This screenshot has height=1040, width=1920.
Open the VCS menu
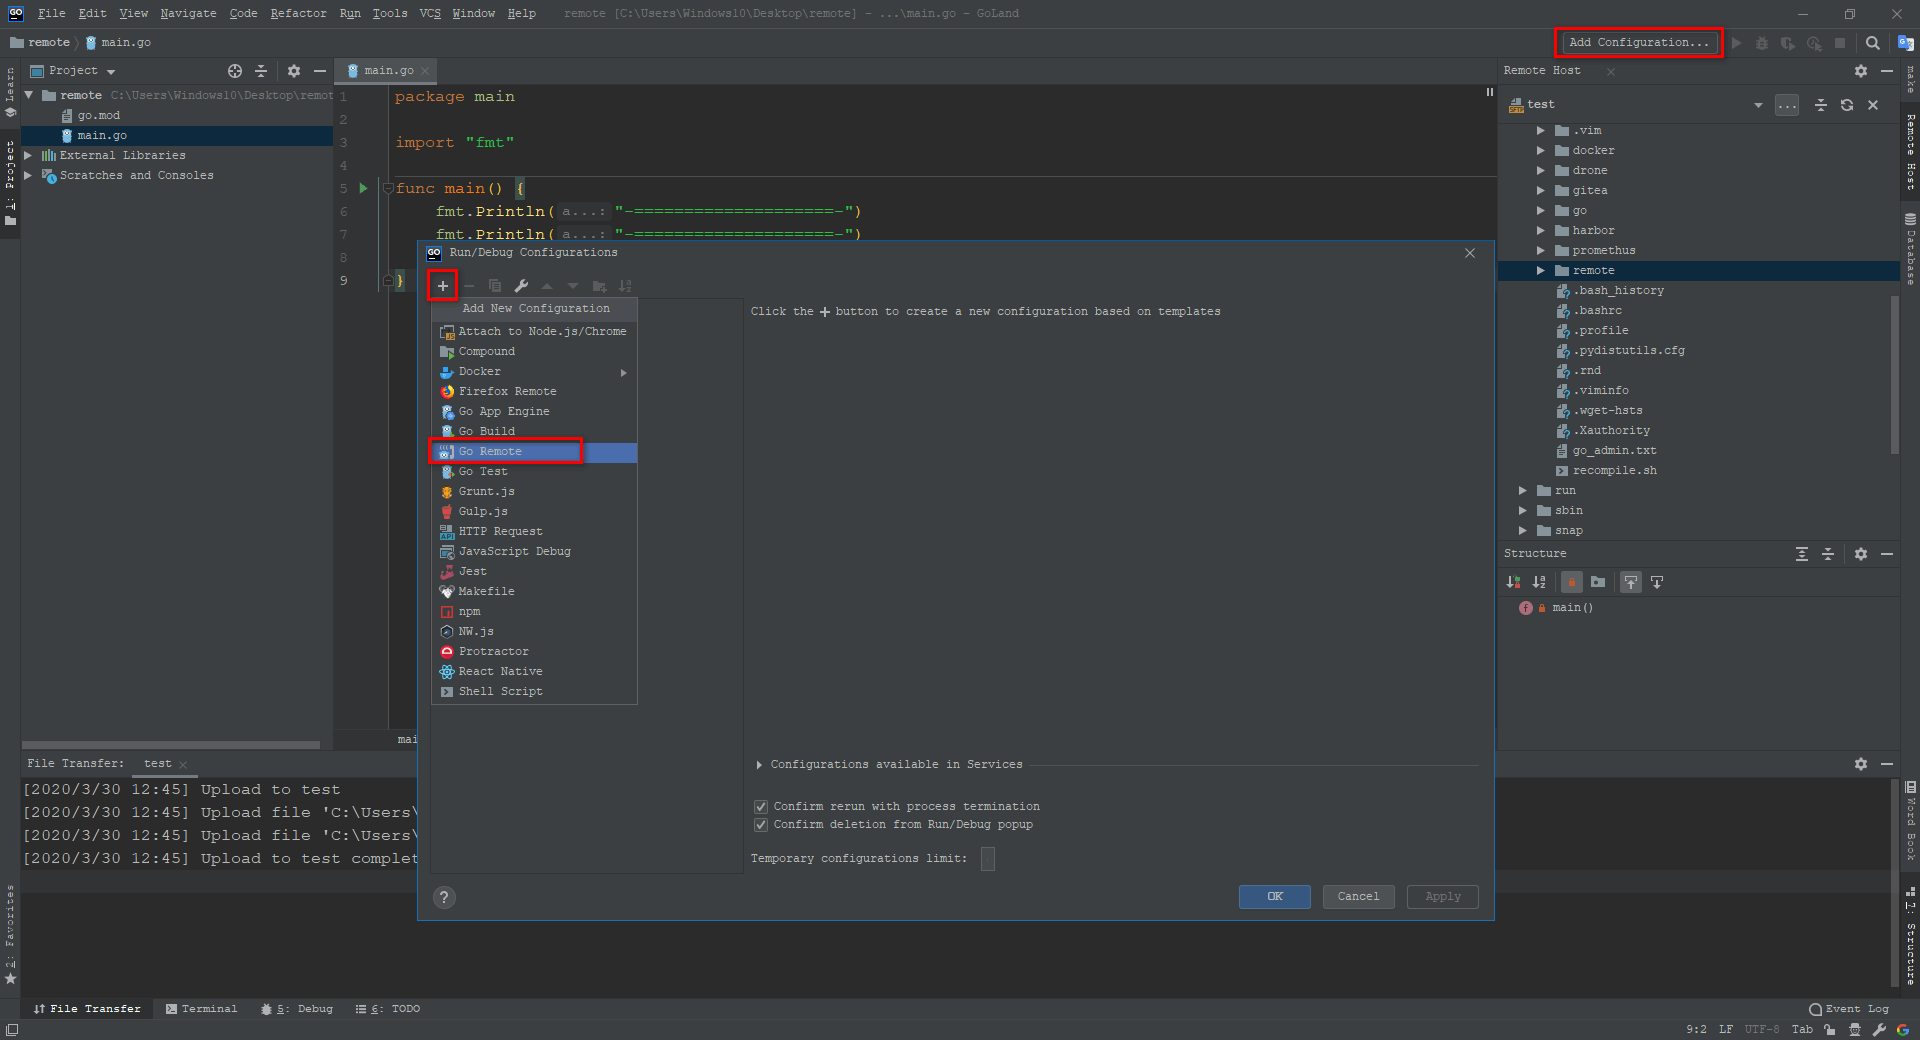[430, 13]
